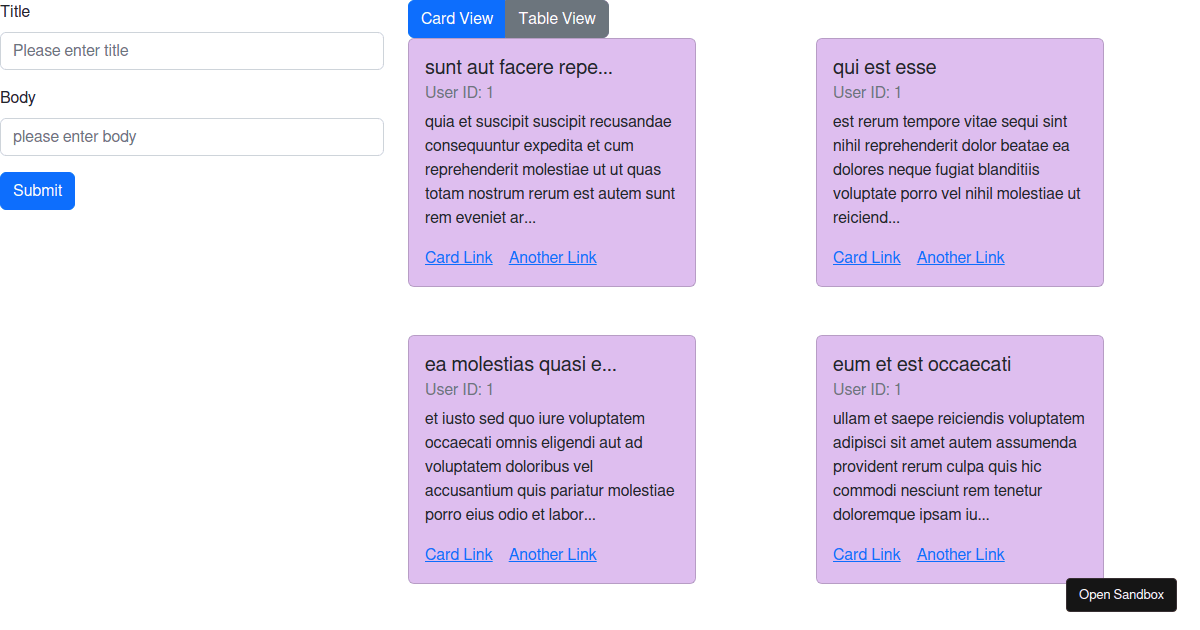Open Card Link on 'qui est esse' card
Viewport: 1200px width, 630px height.
coord(866,257)
